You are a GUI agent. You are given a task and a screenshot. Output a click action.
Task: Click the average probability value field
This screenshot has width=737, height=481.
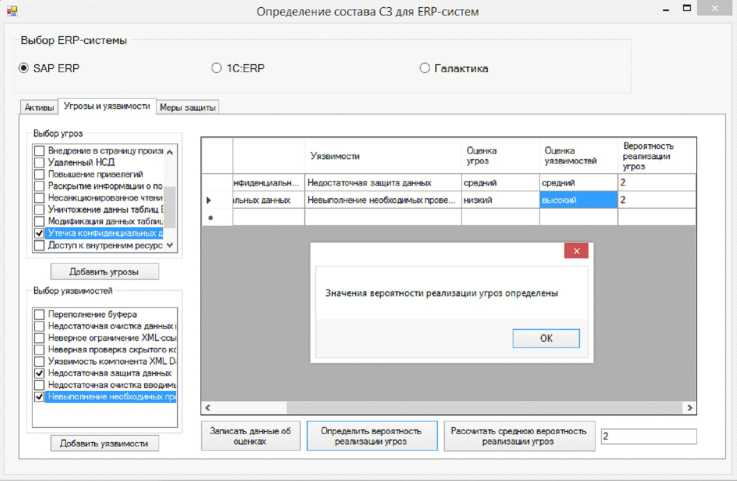(x=649, y=436)
